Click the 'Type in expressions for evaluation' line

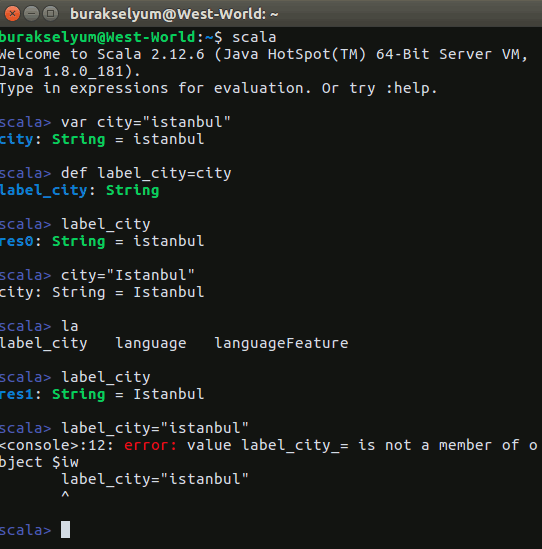tap(218, 88)
